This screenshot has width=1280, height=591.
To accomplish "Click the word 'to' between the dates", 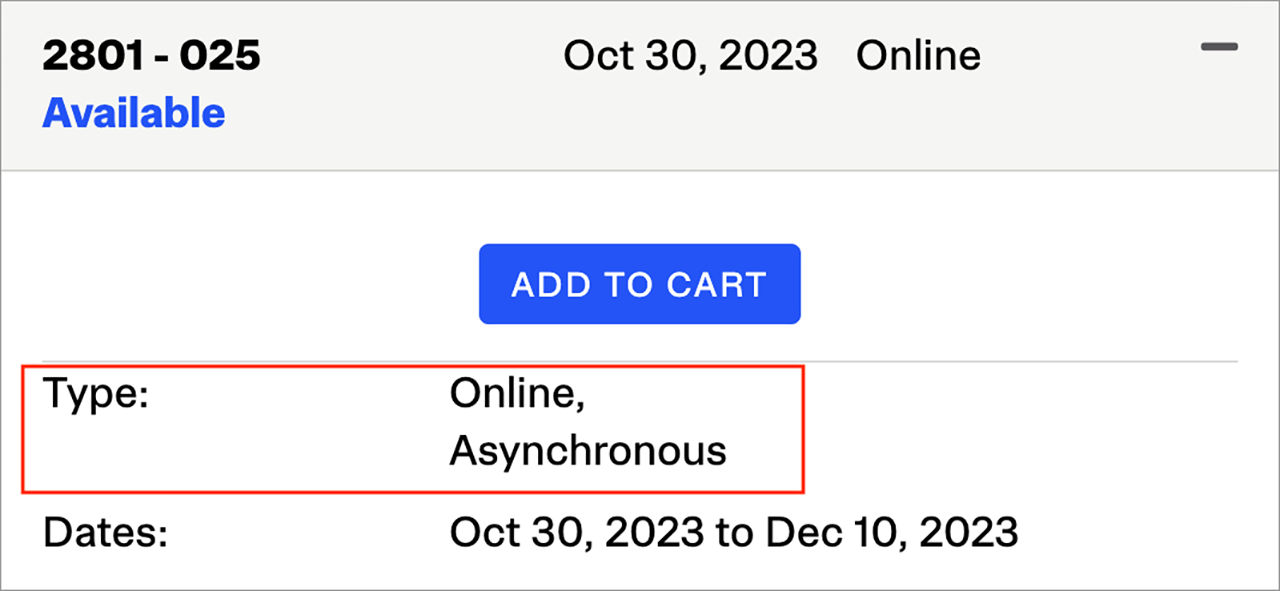I will tap(734, 532).
